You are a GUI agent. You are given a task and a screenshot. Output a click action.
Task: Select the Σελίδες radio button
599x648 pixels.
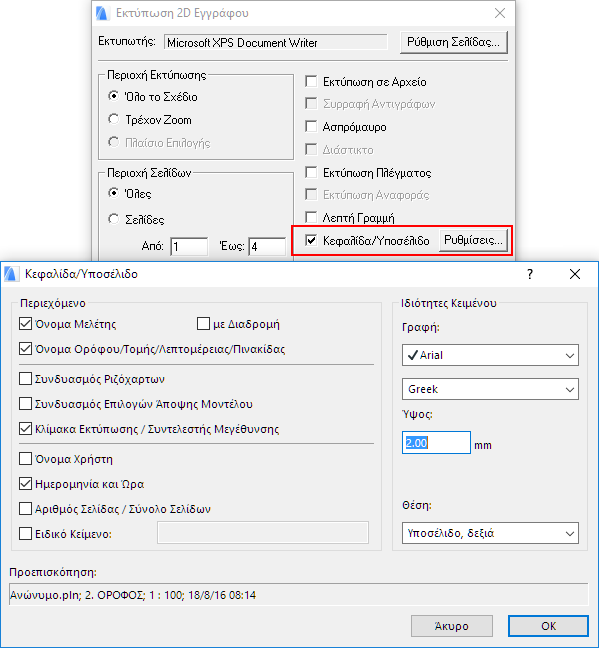(x=114, y=219)
